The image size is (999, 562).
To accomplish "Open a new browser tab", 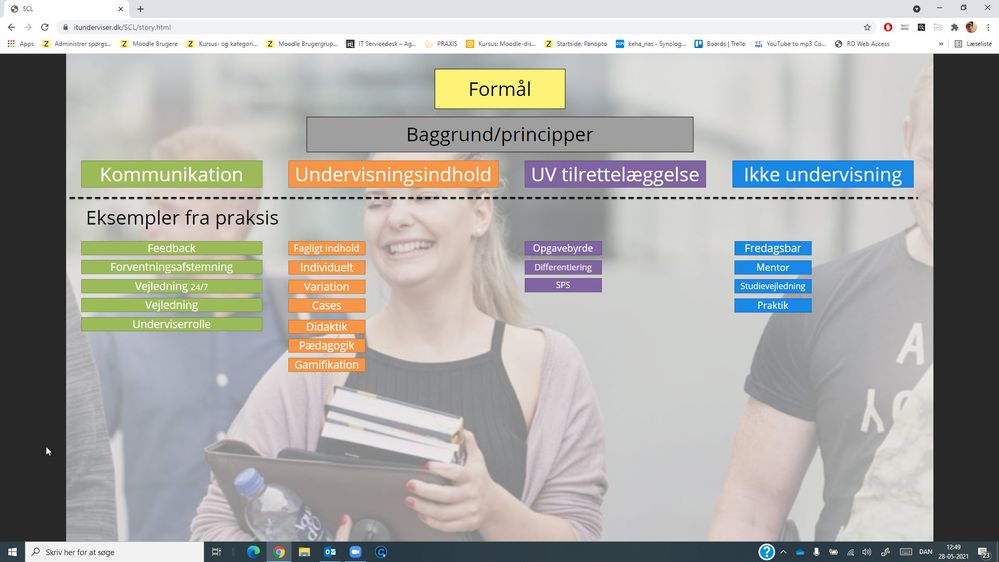I will tap(140, 9).
